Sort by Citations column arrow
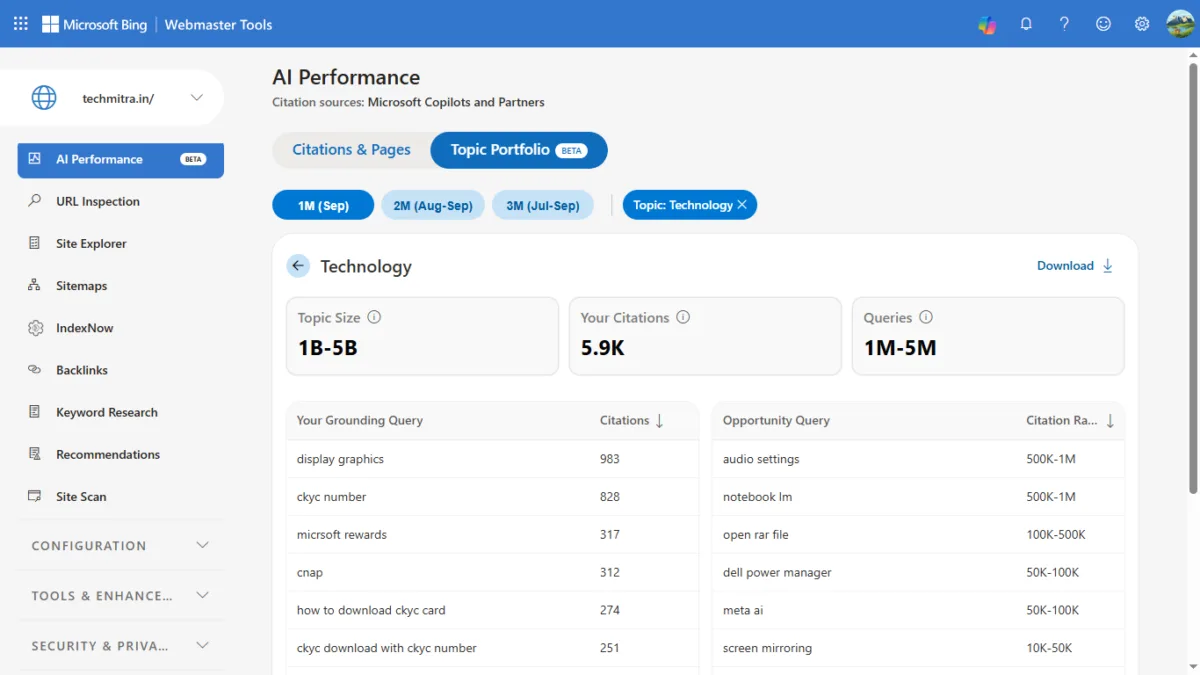 pyautogui.click(x=659, y=421)
